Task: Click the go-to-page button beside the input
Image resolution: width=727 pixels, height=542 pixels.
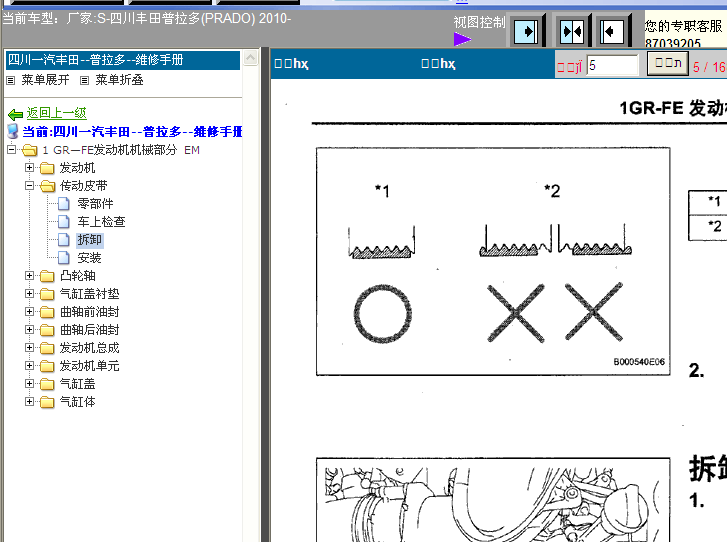Action: (668, 64)
